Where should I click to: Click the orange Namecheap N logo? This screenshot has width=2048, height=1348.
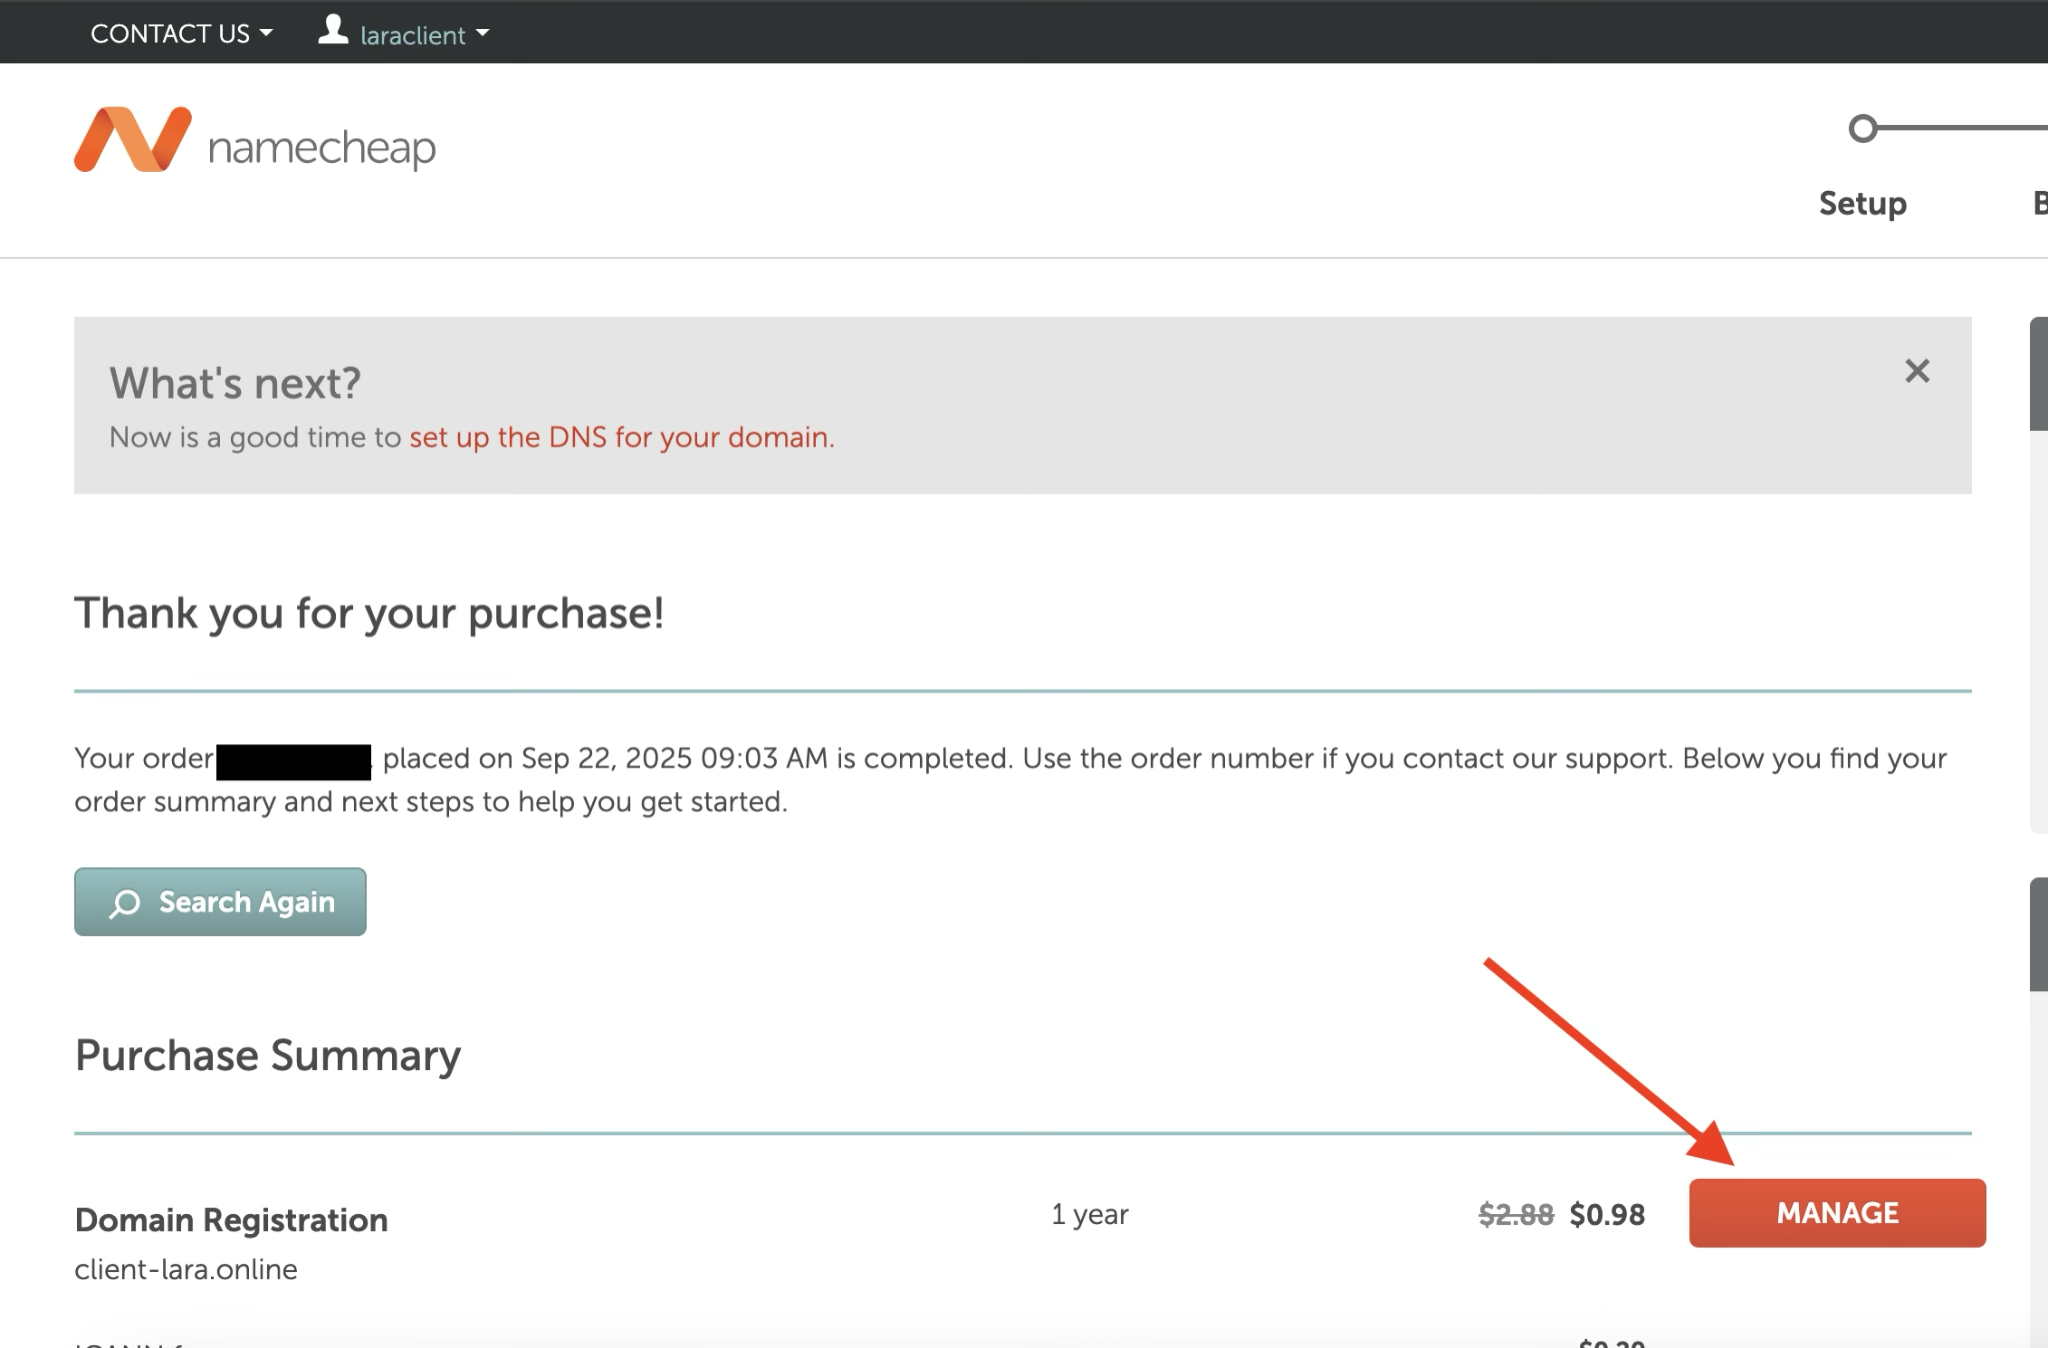[132, 140]
